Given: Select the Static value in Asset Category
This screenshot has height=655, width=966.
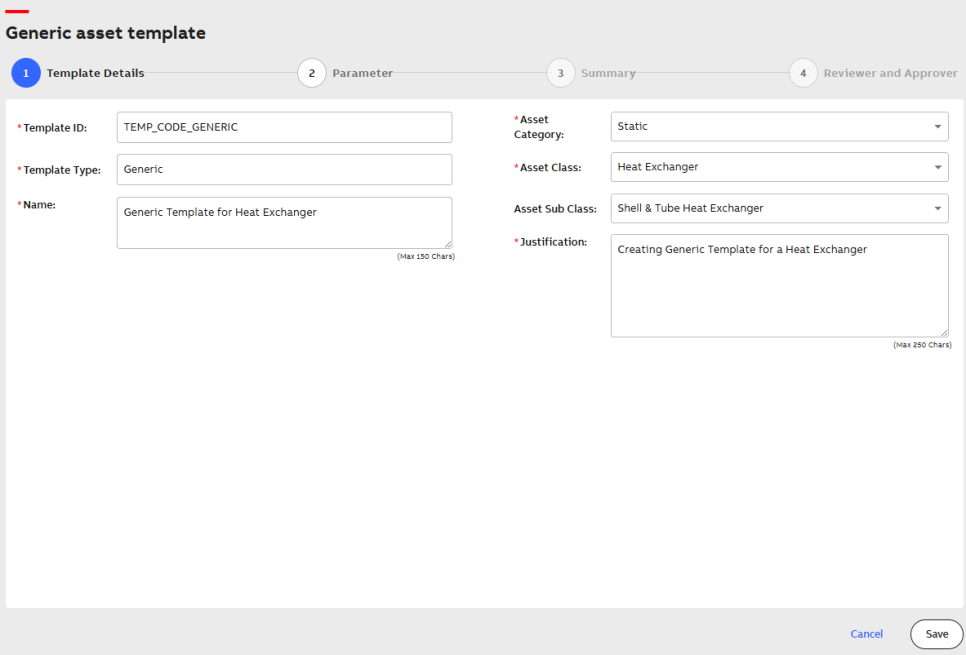Looking at the screenshot, I should (632, 126).
